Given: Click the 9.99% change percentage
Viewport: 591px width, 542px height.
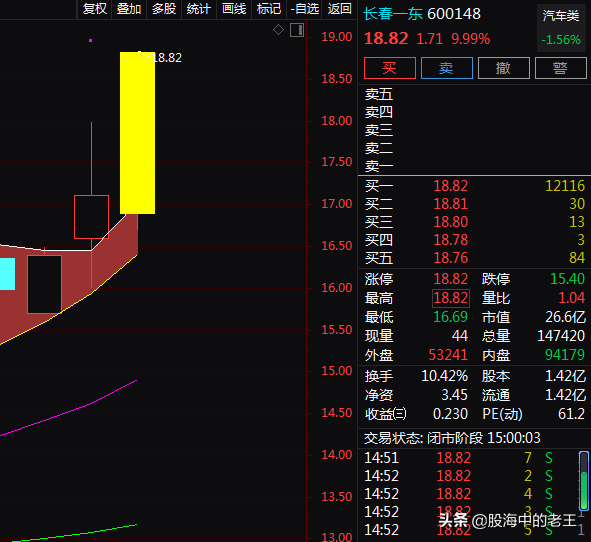Looking at the screenshot, I should coord(471,39).
